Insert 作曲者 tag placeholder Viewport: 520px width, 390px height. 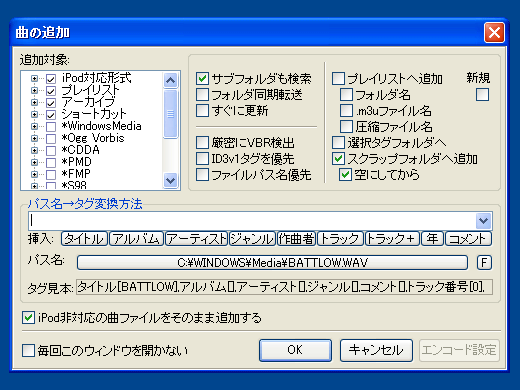tap(296, 239)
